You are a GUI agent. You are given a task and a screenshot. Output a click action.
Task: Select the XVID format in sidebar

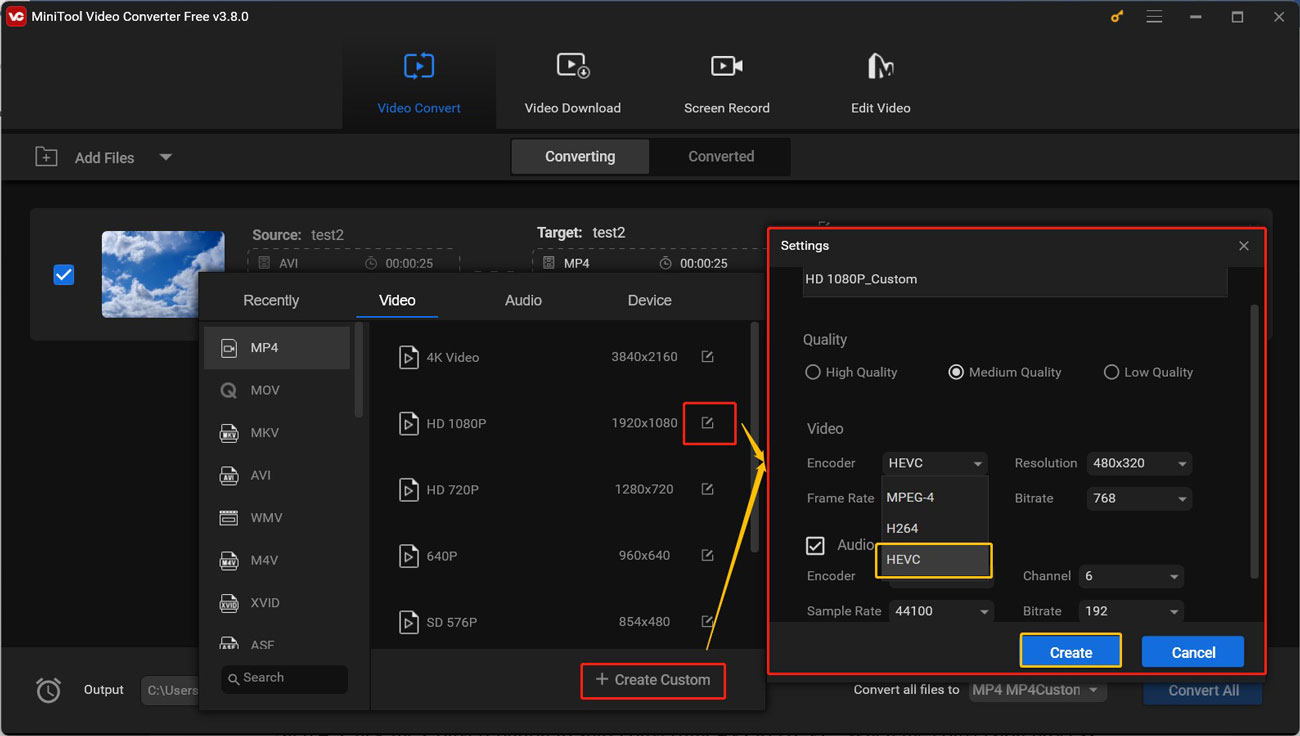click(x=277, y=603)
